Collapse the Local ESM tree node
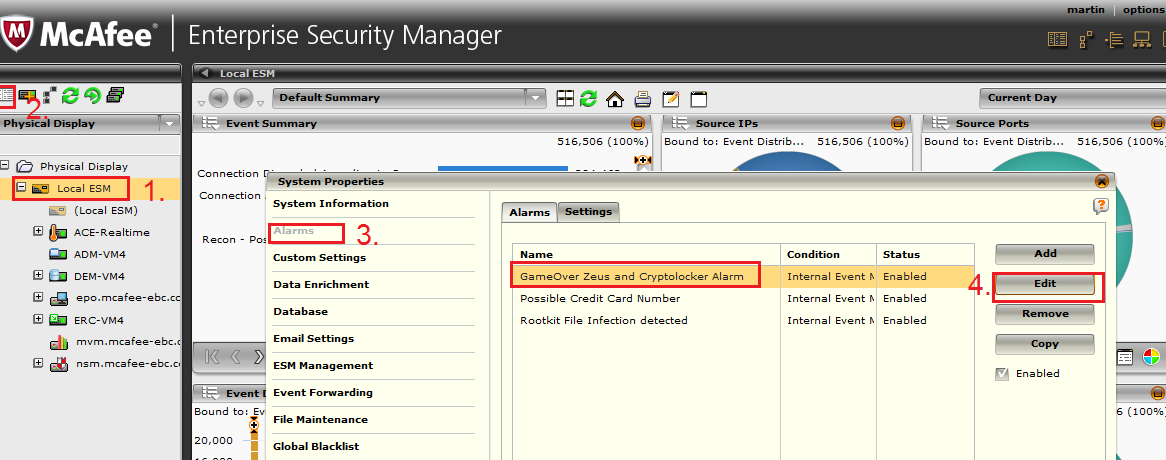The height and width of the screenshot is (460, 1166). [20, 188]
